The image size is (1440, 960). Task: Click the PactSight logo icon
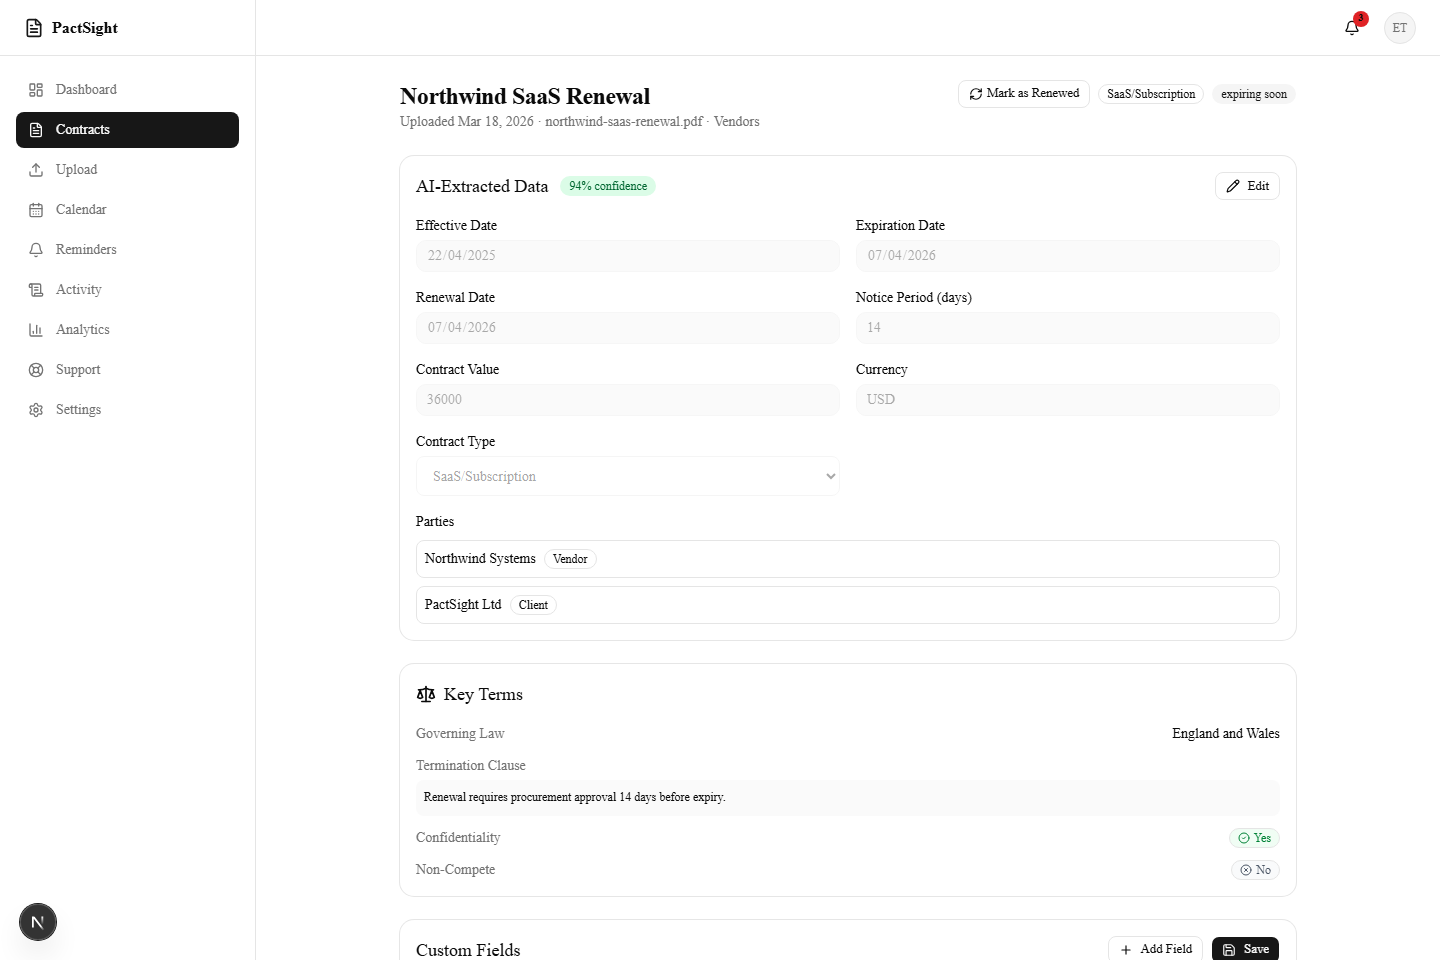pos(34,28)
